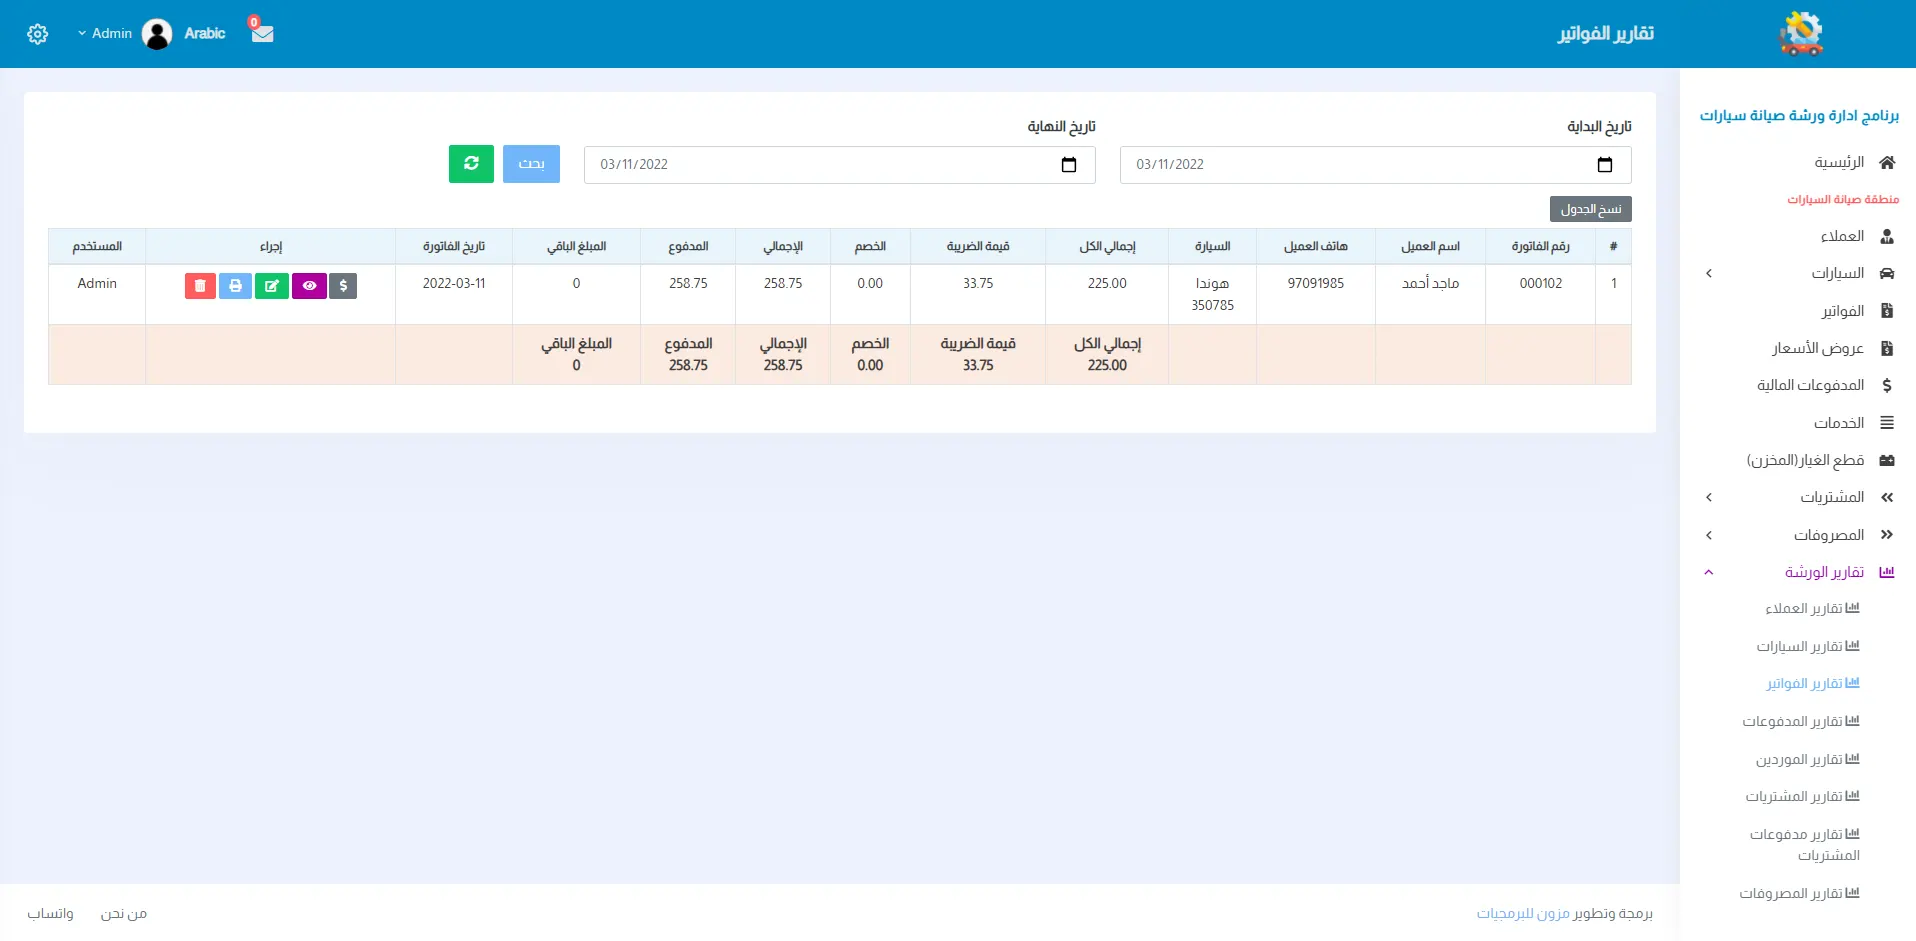Screen dimensions: 1916x941
Task: Click the بحث search button
Action: click(531, 164)
